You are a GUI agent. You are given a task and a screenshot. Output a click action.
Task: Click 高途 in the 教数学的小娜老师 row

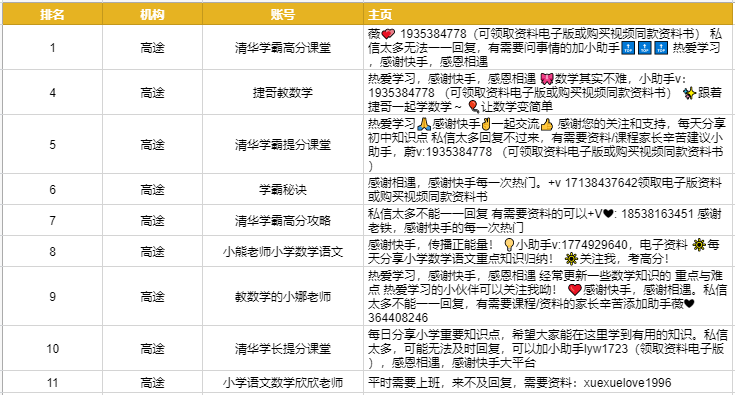[152, 296]
